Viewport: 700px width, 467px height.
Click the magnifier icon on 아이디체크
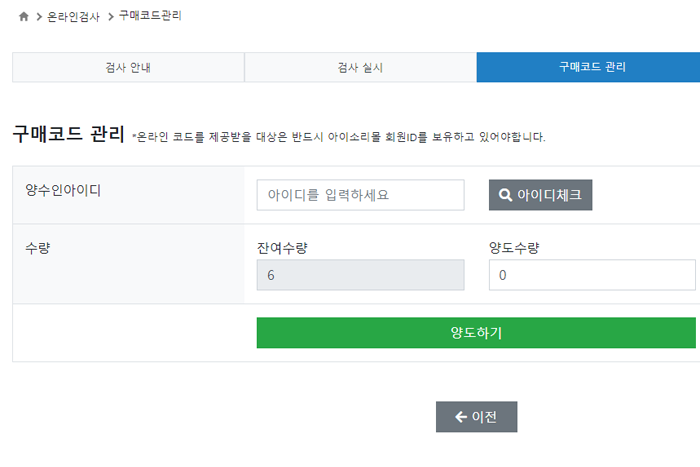pos(505,195)
